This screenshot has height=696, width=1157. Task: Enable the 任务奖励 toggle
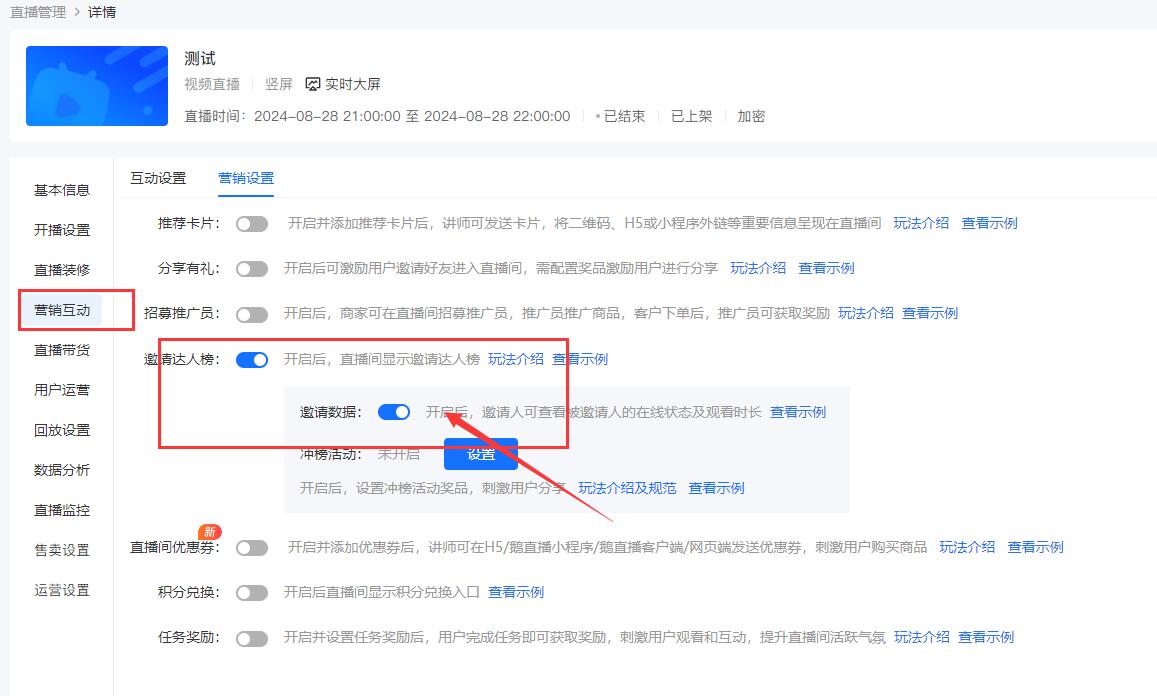251,637
